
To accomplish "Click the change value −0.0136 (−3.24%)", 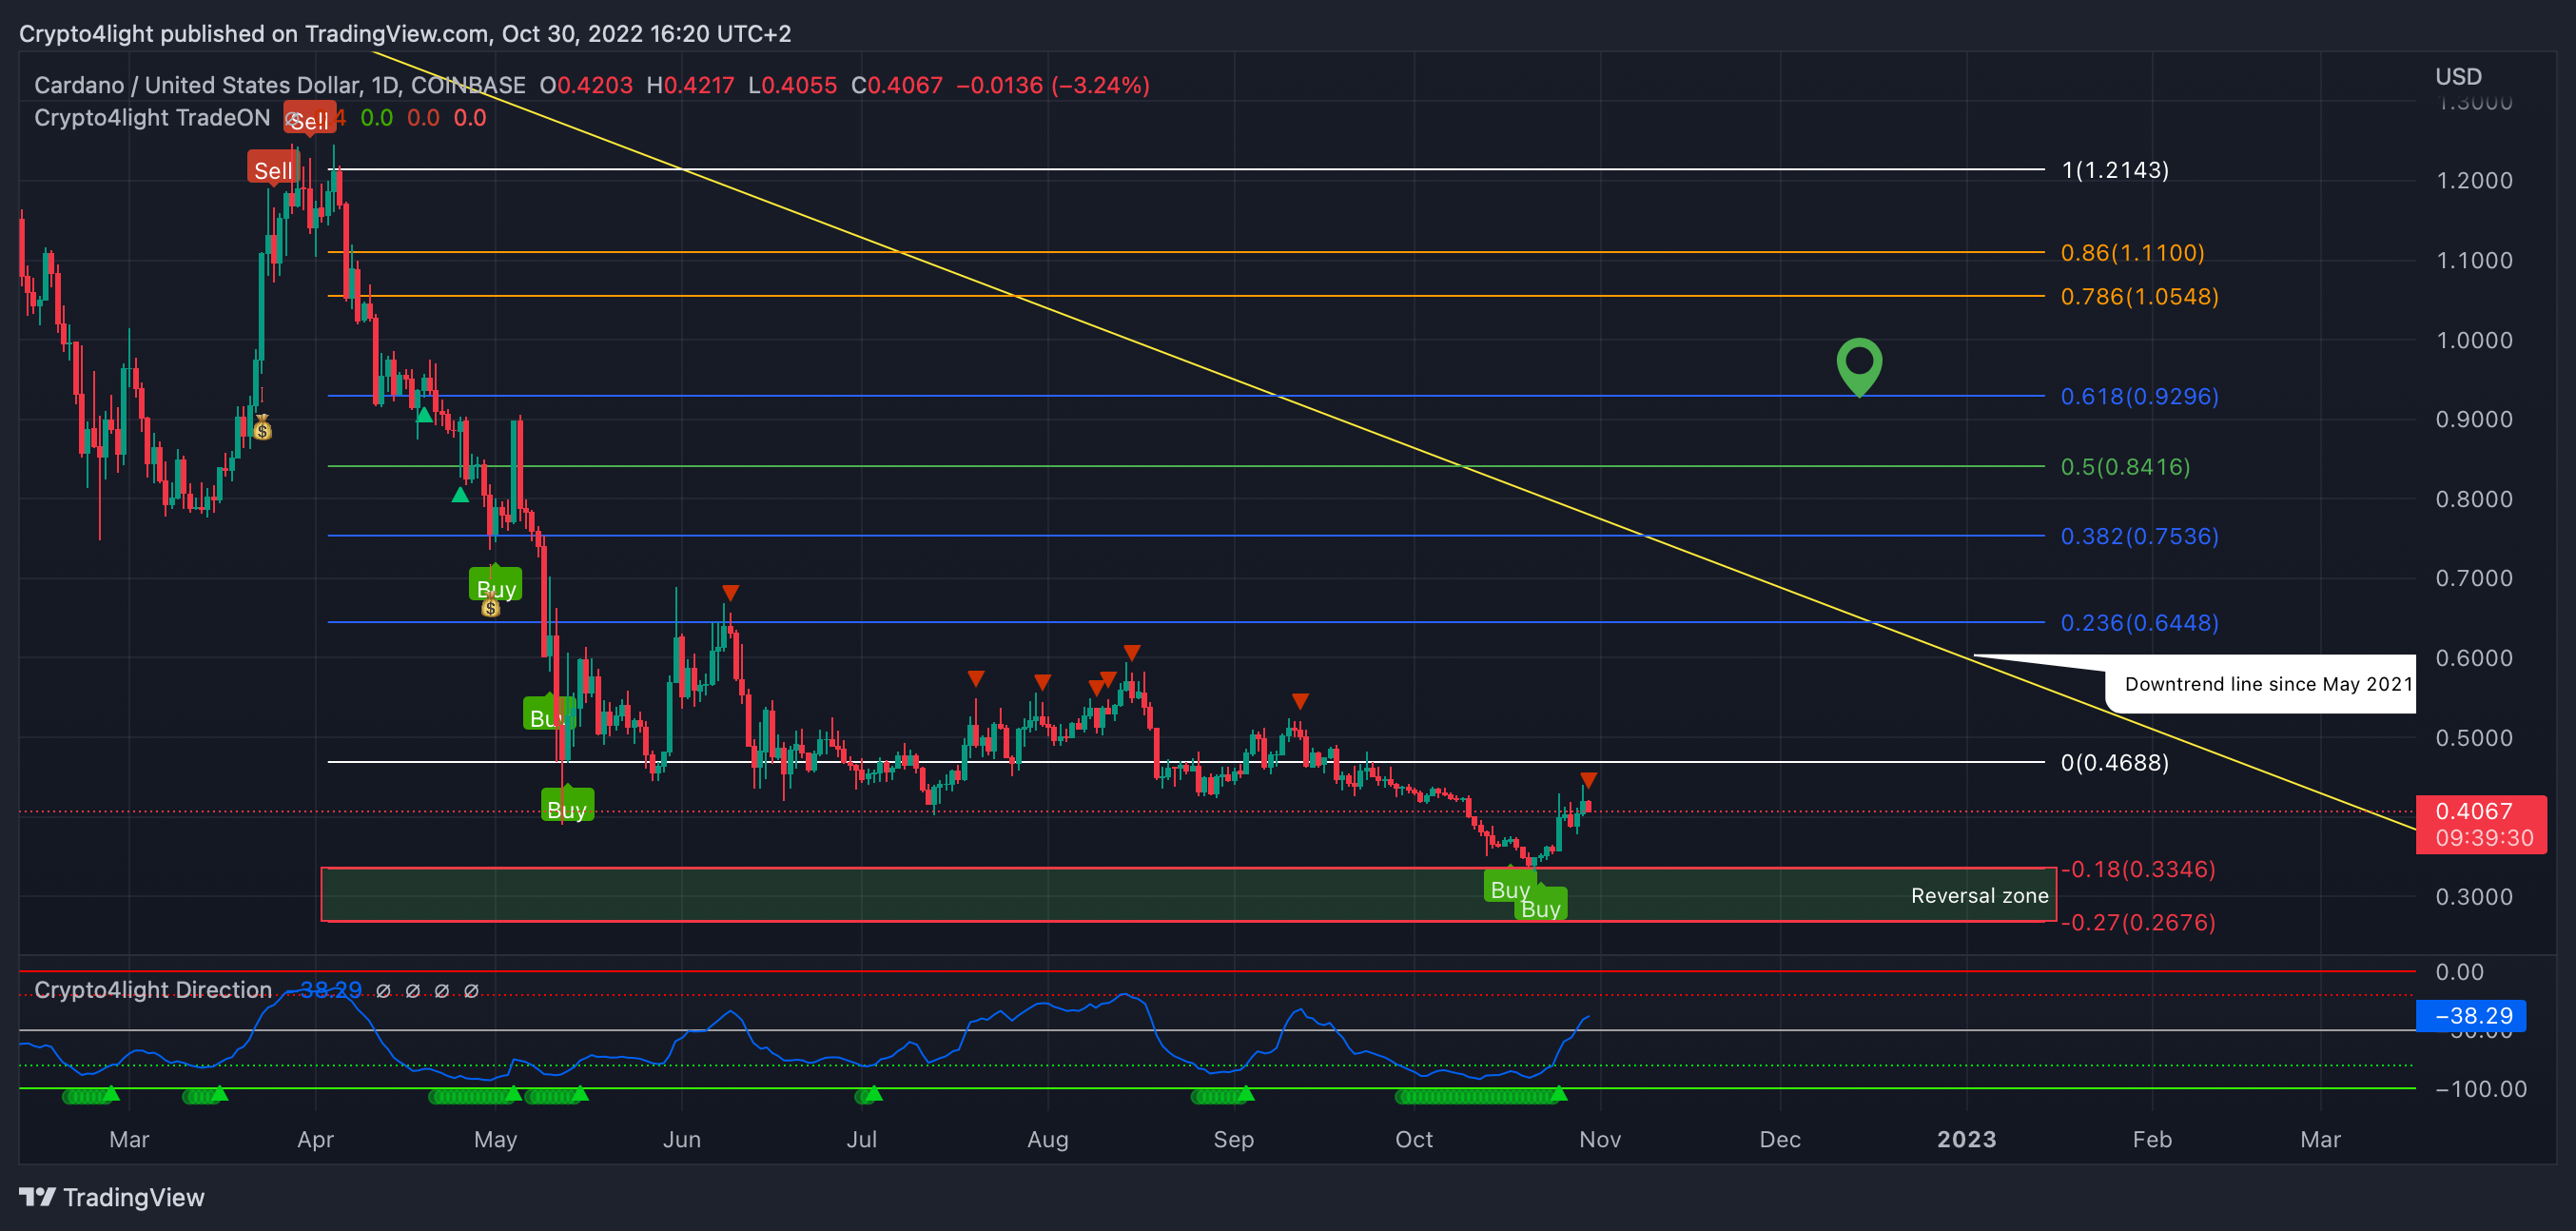I will coord(1053,85).
